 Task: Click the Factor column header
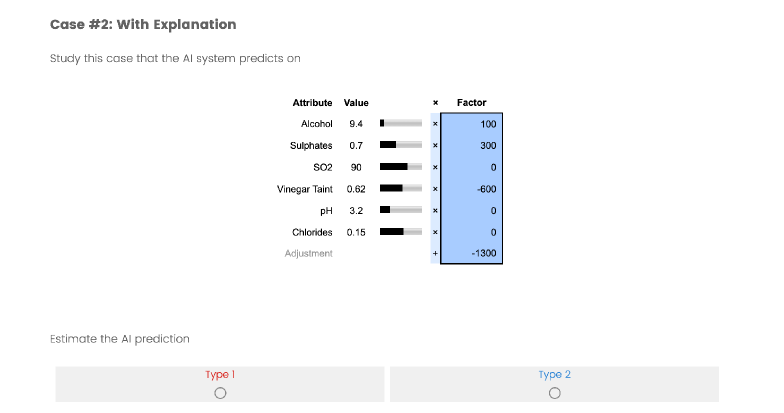[x=471, y=103]
